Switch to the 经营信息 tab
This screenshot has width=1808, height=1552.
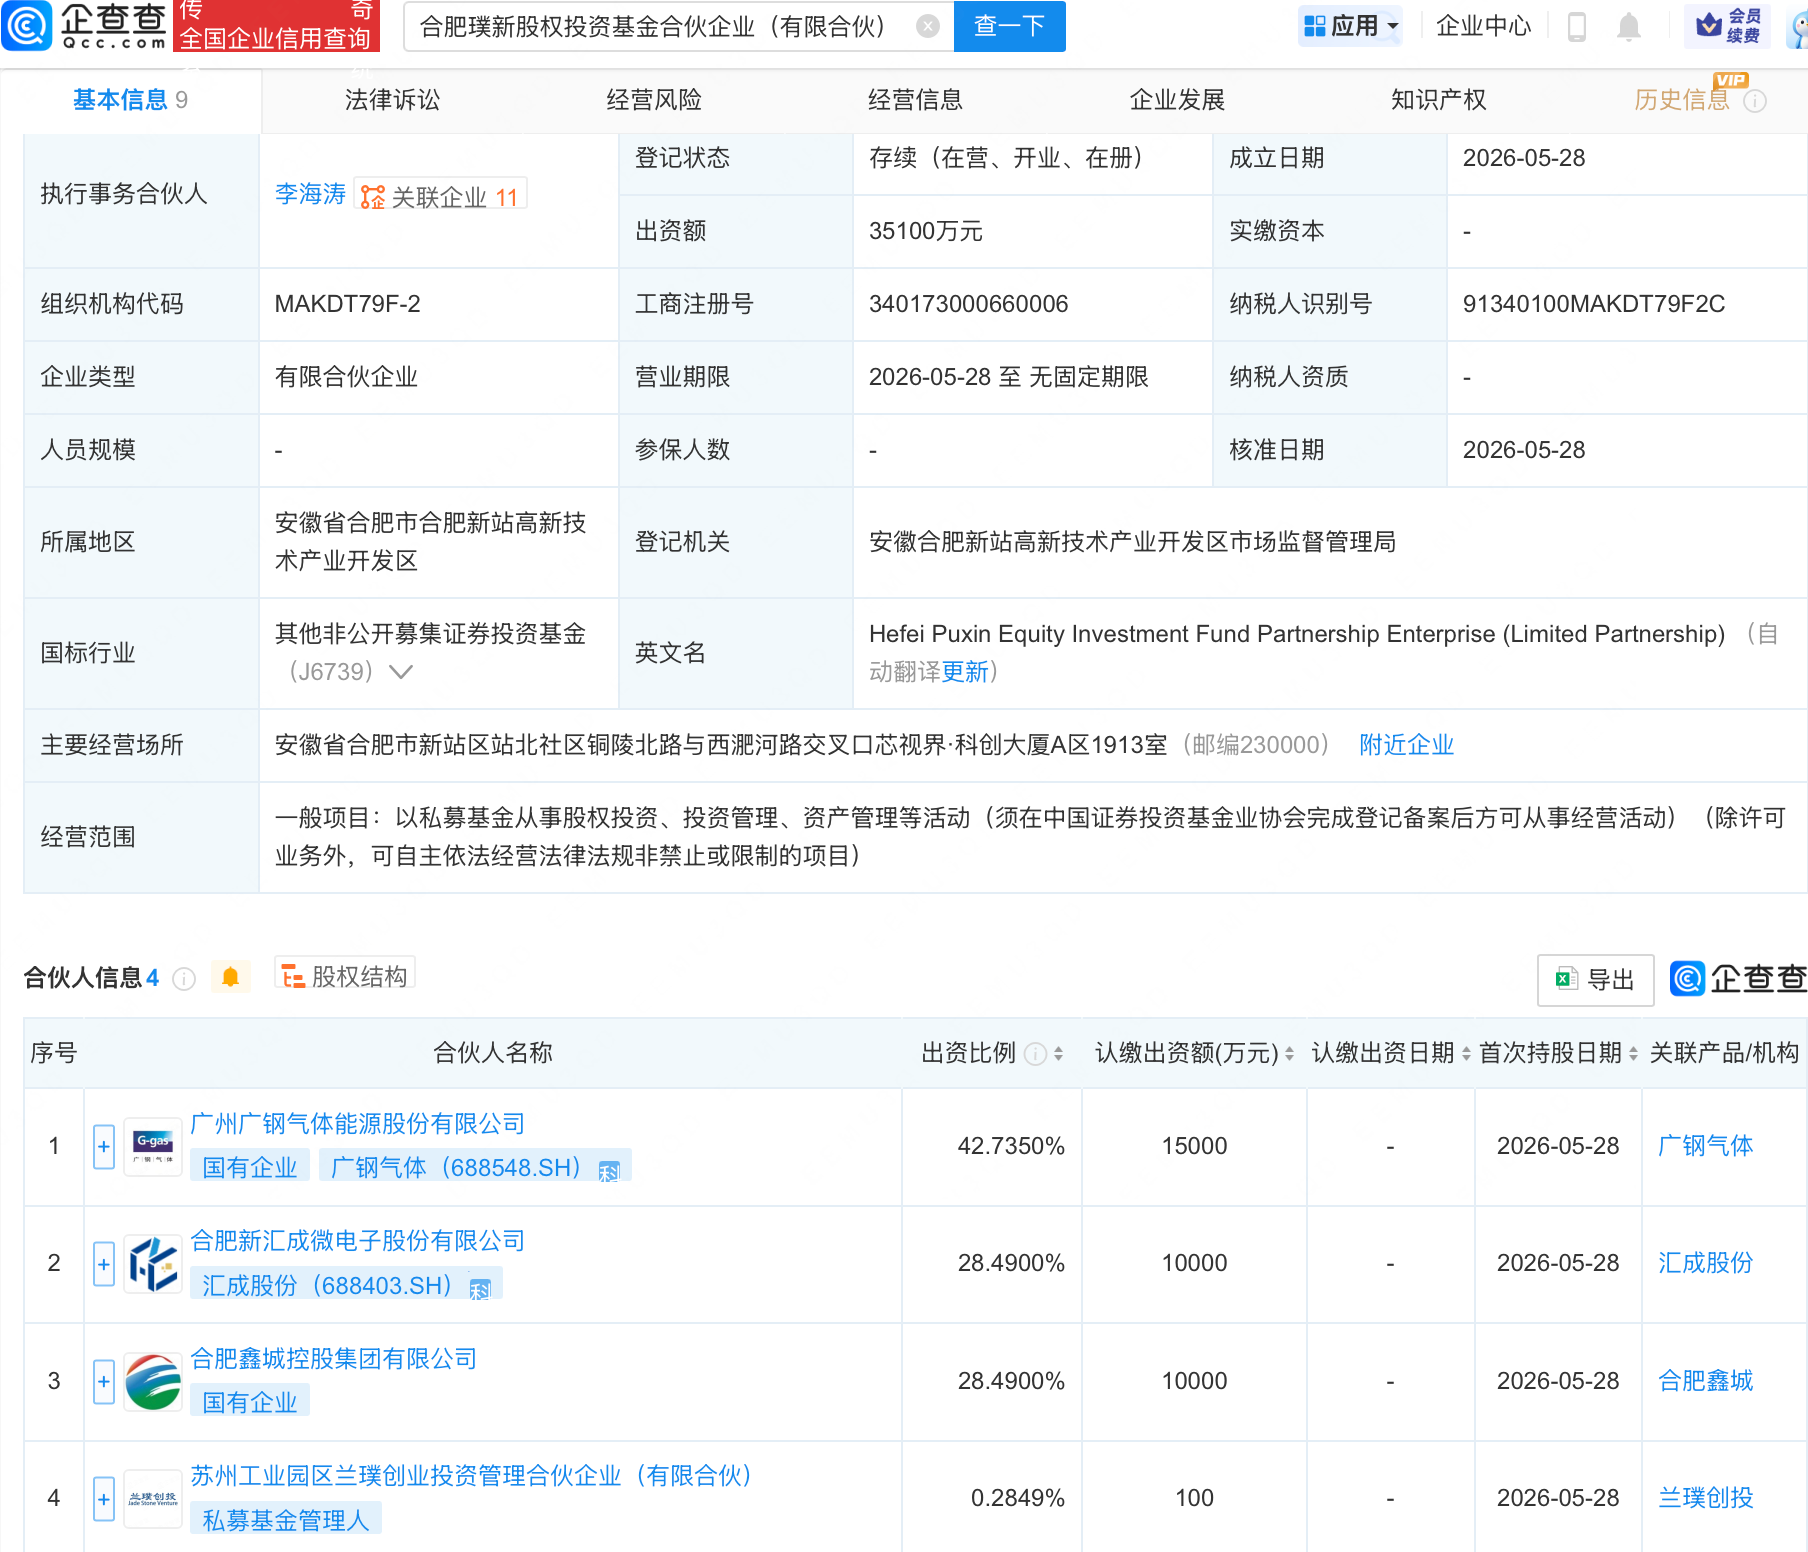point(915,100)
